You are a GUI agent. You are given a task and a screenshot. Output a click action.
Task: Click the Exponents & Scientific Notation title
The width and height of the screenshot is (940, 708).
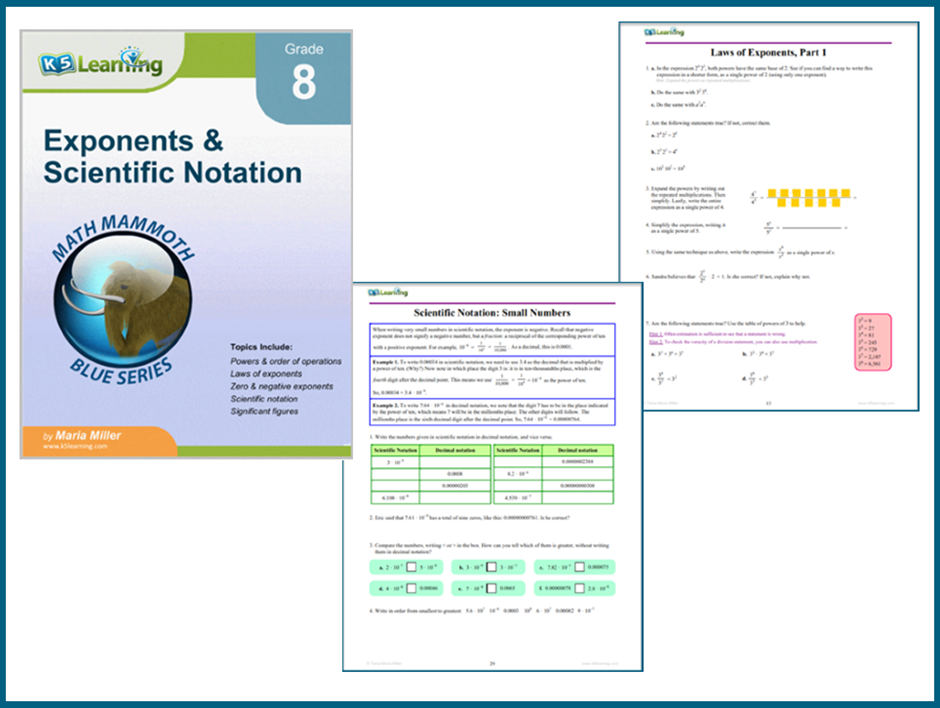tap(173, 156)
